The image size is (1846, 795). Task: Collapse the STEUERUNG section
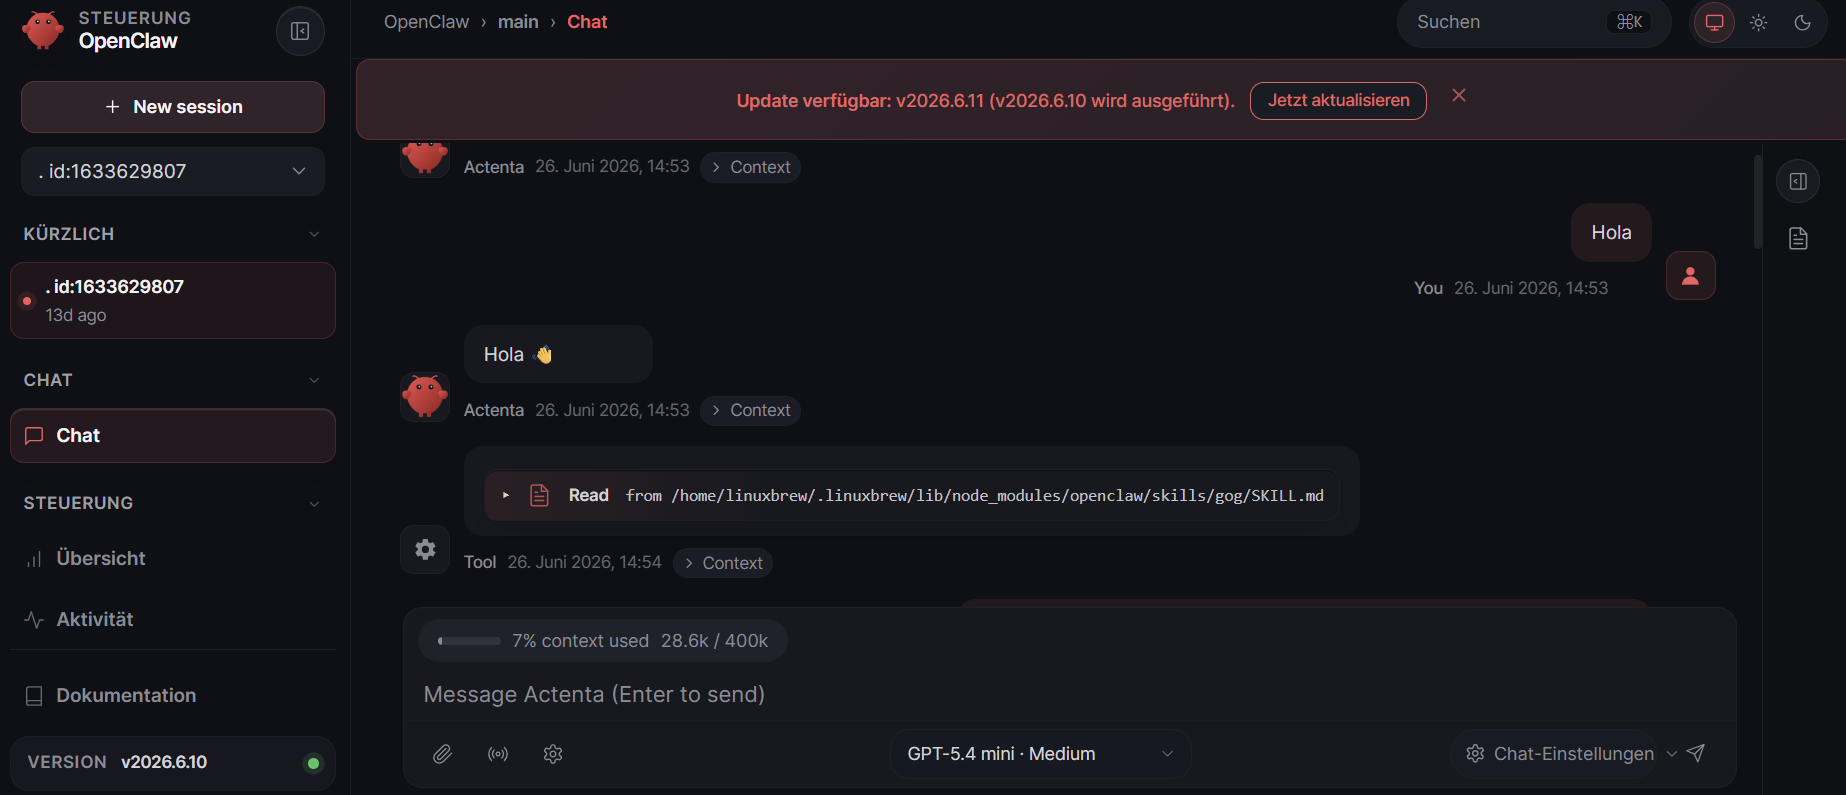314,503
